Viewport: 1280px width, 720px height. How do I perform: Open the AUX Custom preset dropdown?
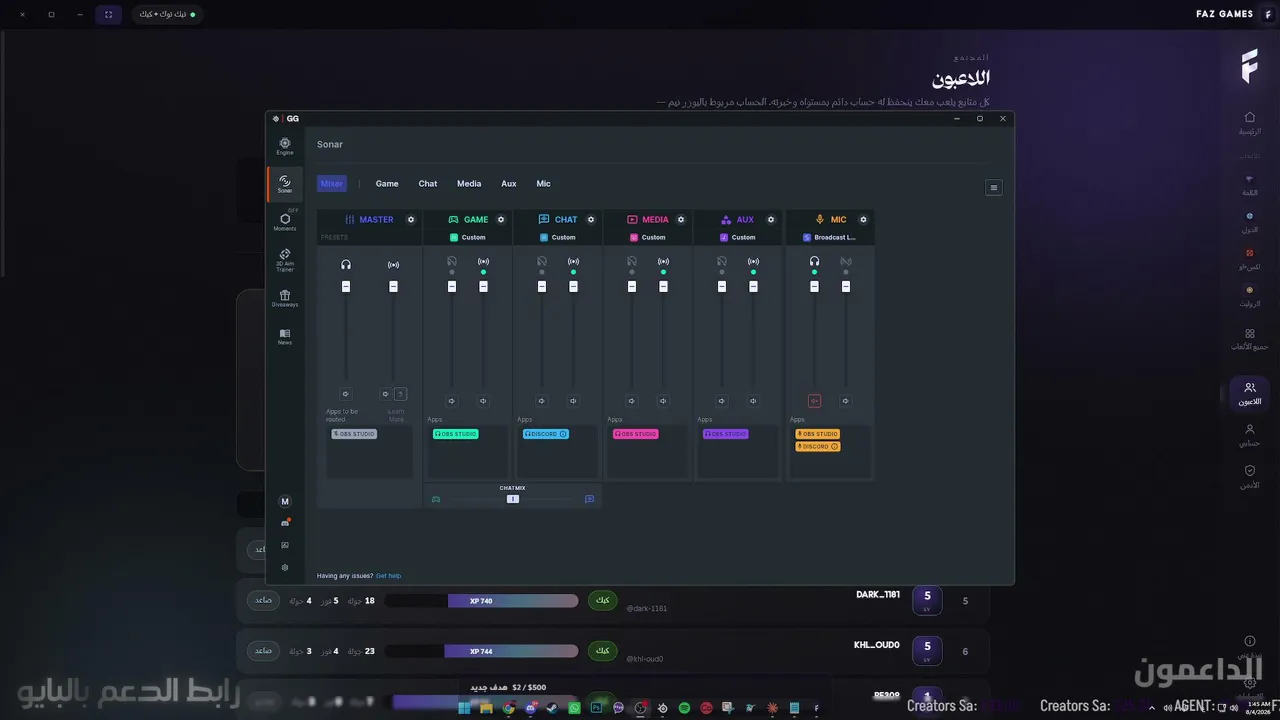[x=738, y=238]
